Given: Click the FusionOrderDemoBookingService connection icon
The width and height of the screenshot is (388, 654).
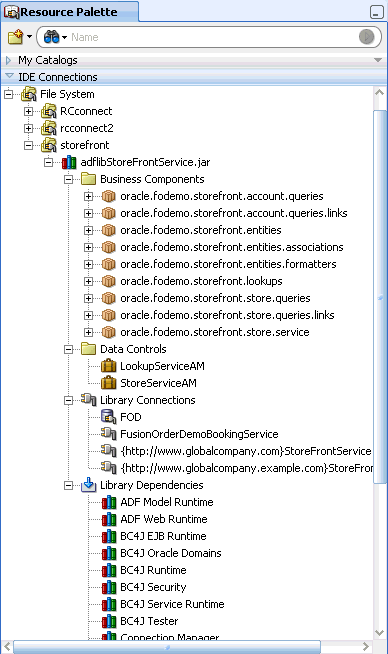Looking at the screenshot, I should (108, 433).
